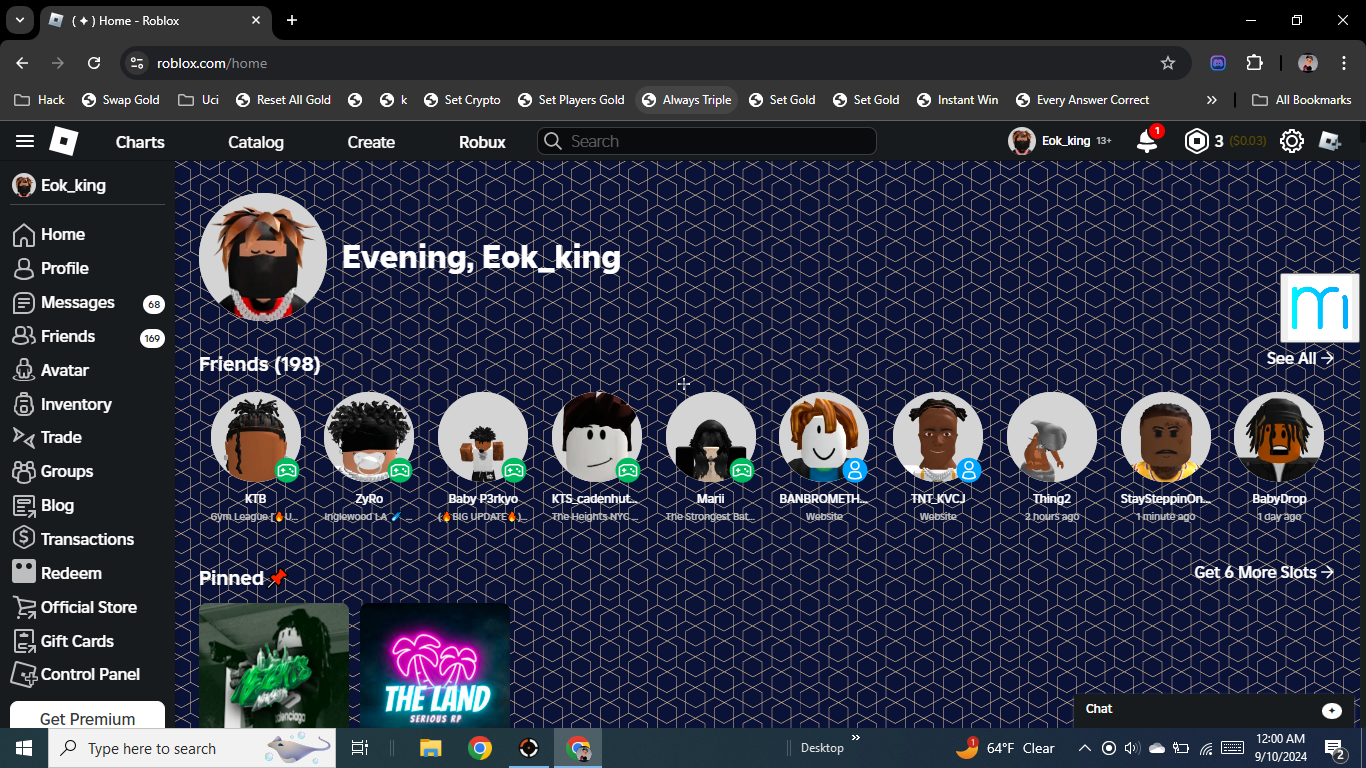The height and width of the screenshot is (768, 1366).
Task: Open the All Bookmarks folder
Action: pyautogui.click(x=1302, y=100)
